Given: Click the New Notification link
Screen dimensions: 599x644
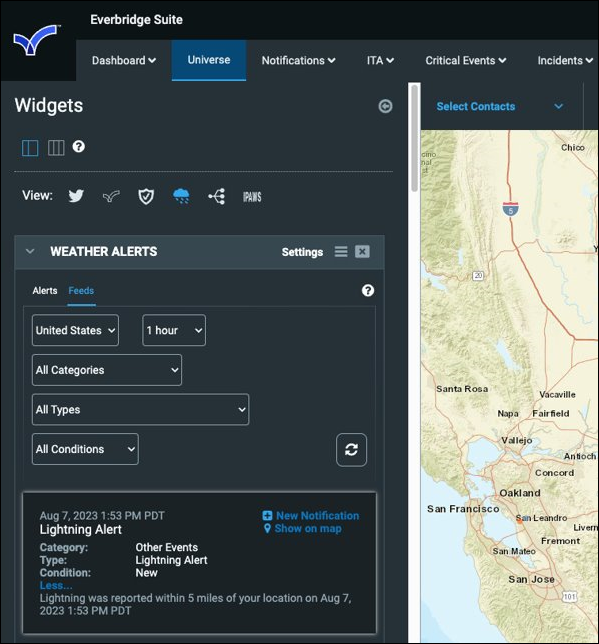Looking at the screenshot, I should [x=318, y=515].
